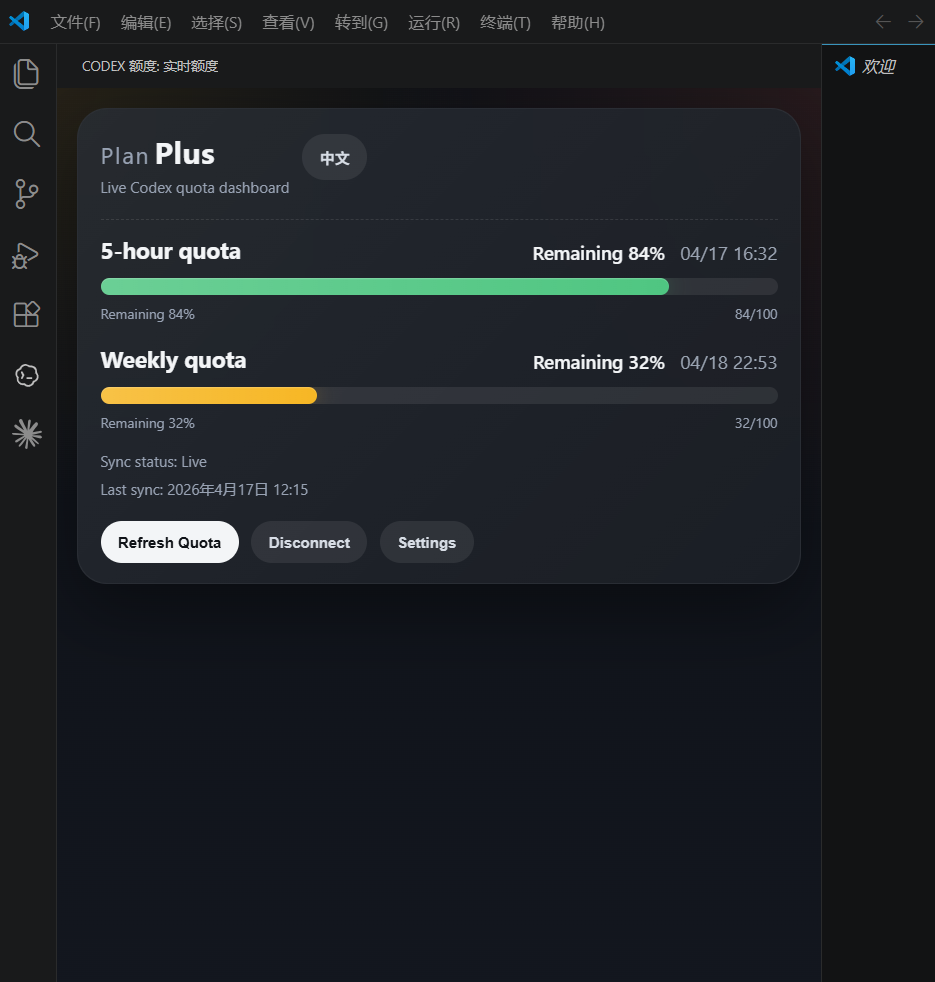935x982 pixels.
Task: Click the CODEX 额度: 实时额度 panel title
Action: click(150, 66)
